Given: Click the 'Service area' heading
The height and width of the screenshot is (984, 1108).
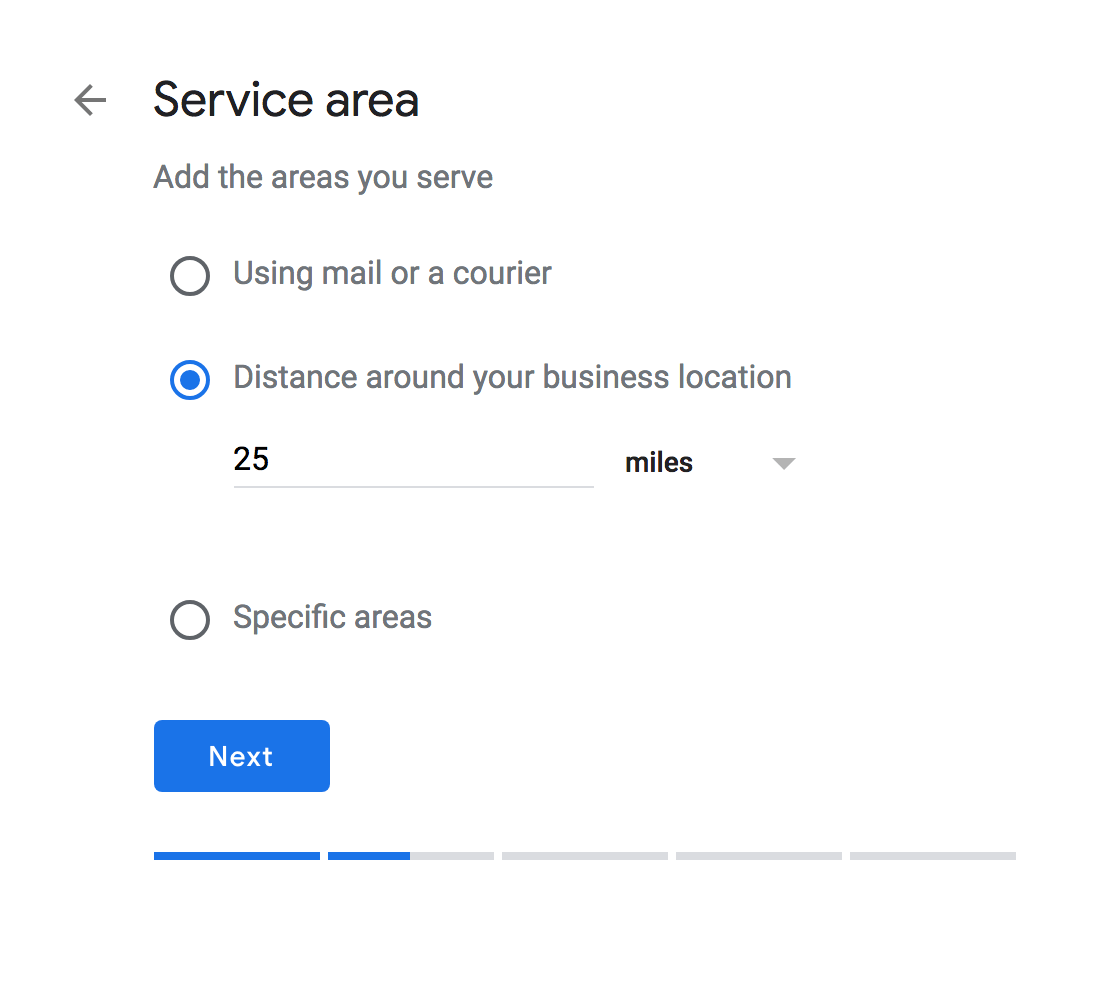Looking at the screenshot, I should click(286, 100).
